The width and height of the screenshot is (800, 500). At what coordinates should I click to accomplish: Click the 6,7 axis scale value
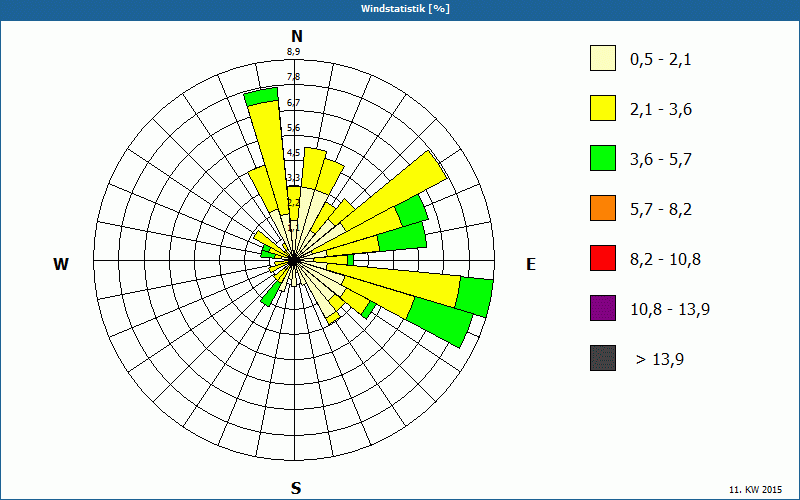(293, 103)
